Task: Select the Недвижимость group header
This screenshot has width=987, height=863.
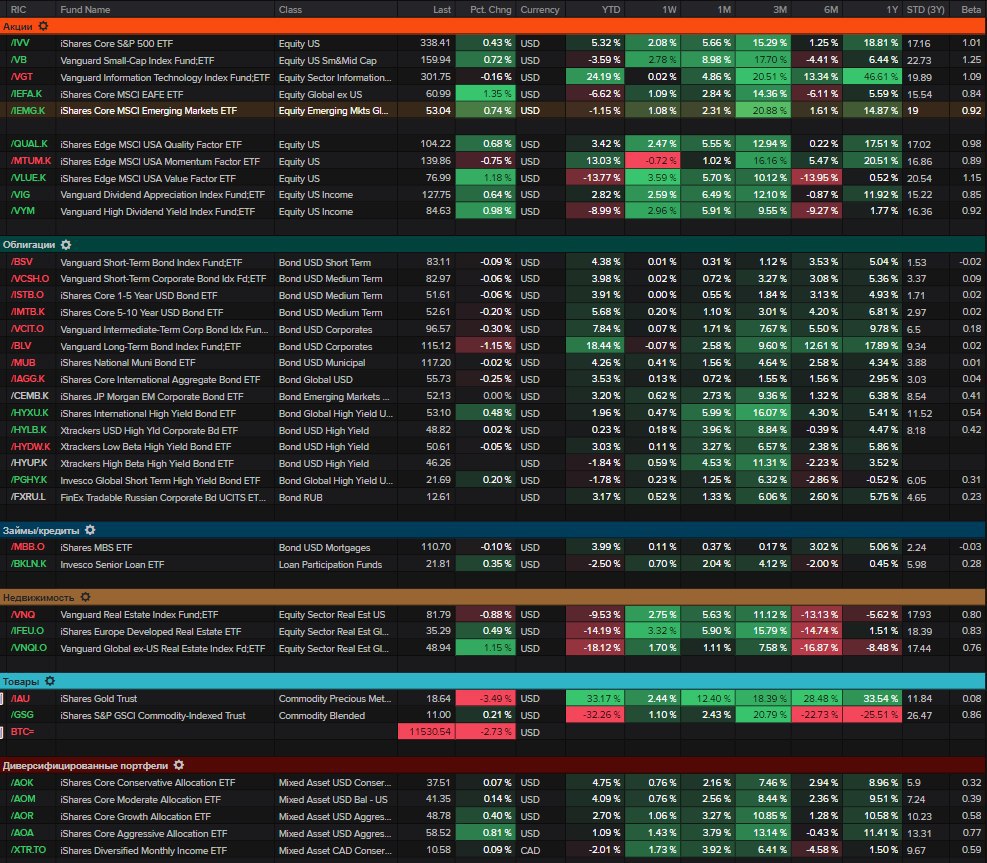Action: click(x=494, y=597)
